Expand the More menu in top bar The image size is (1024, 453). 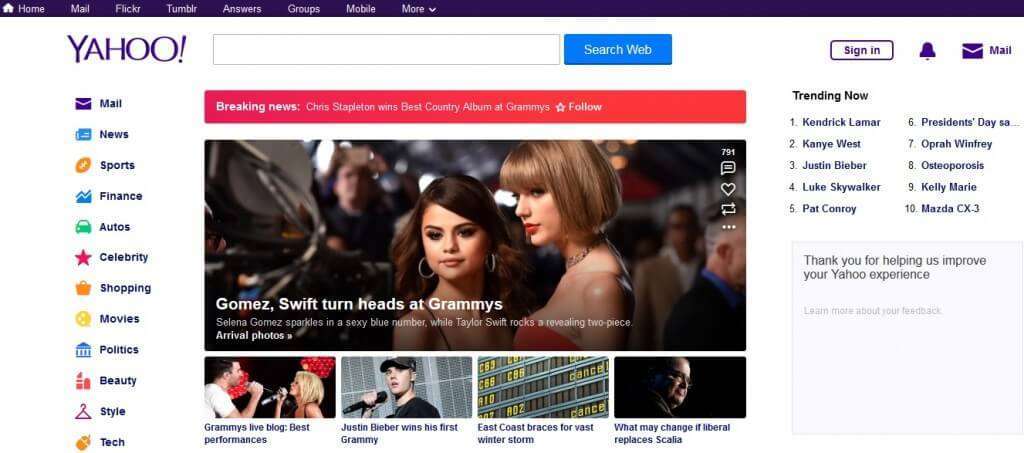click(x=418, y=9)
